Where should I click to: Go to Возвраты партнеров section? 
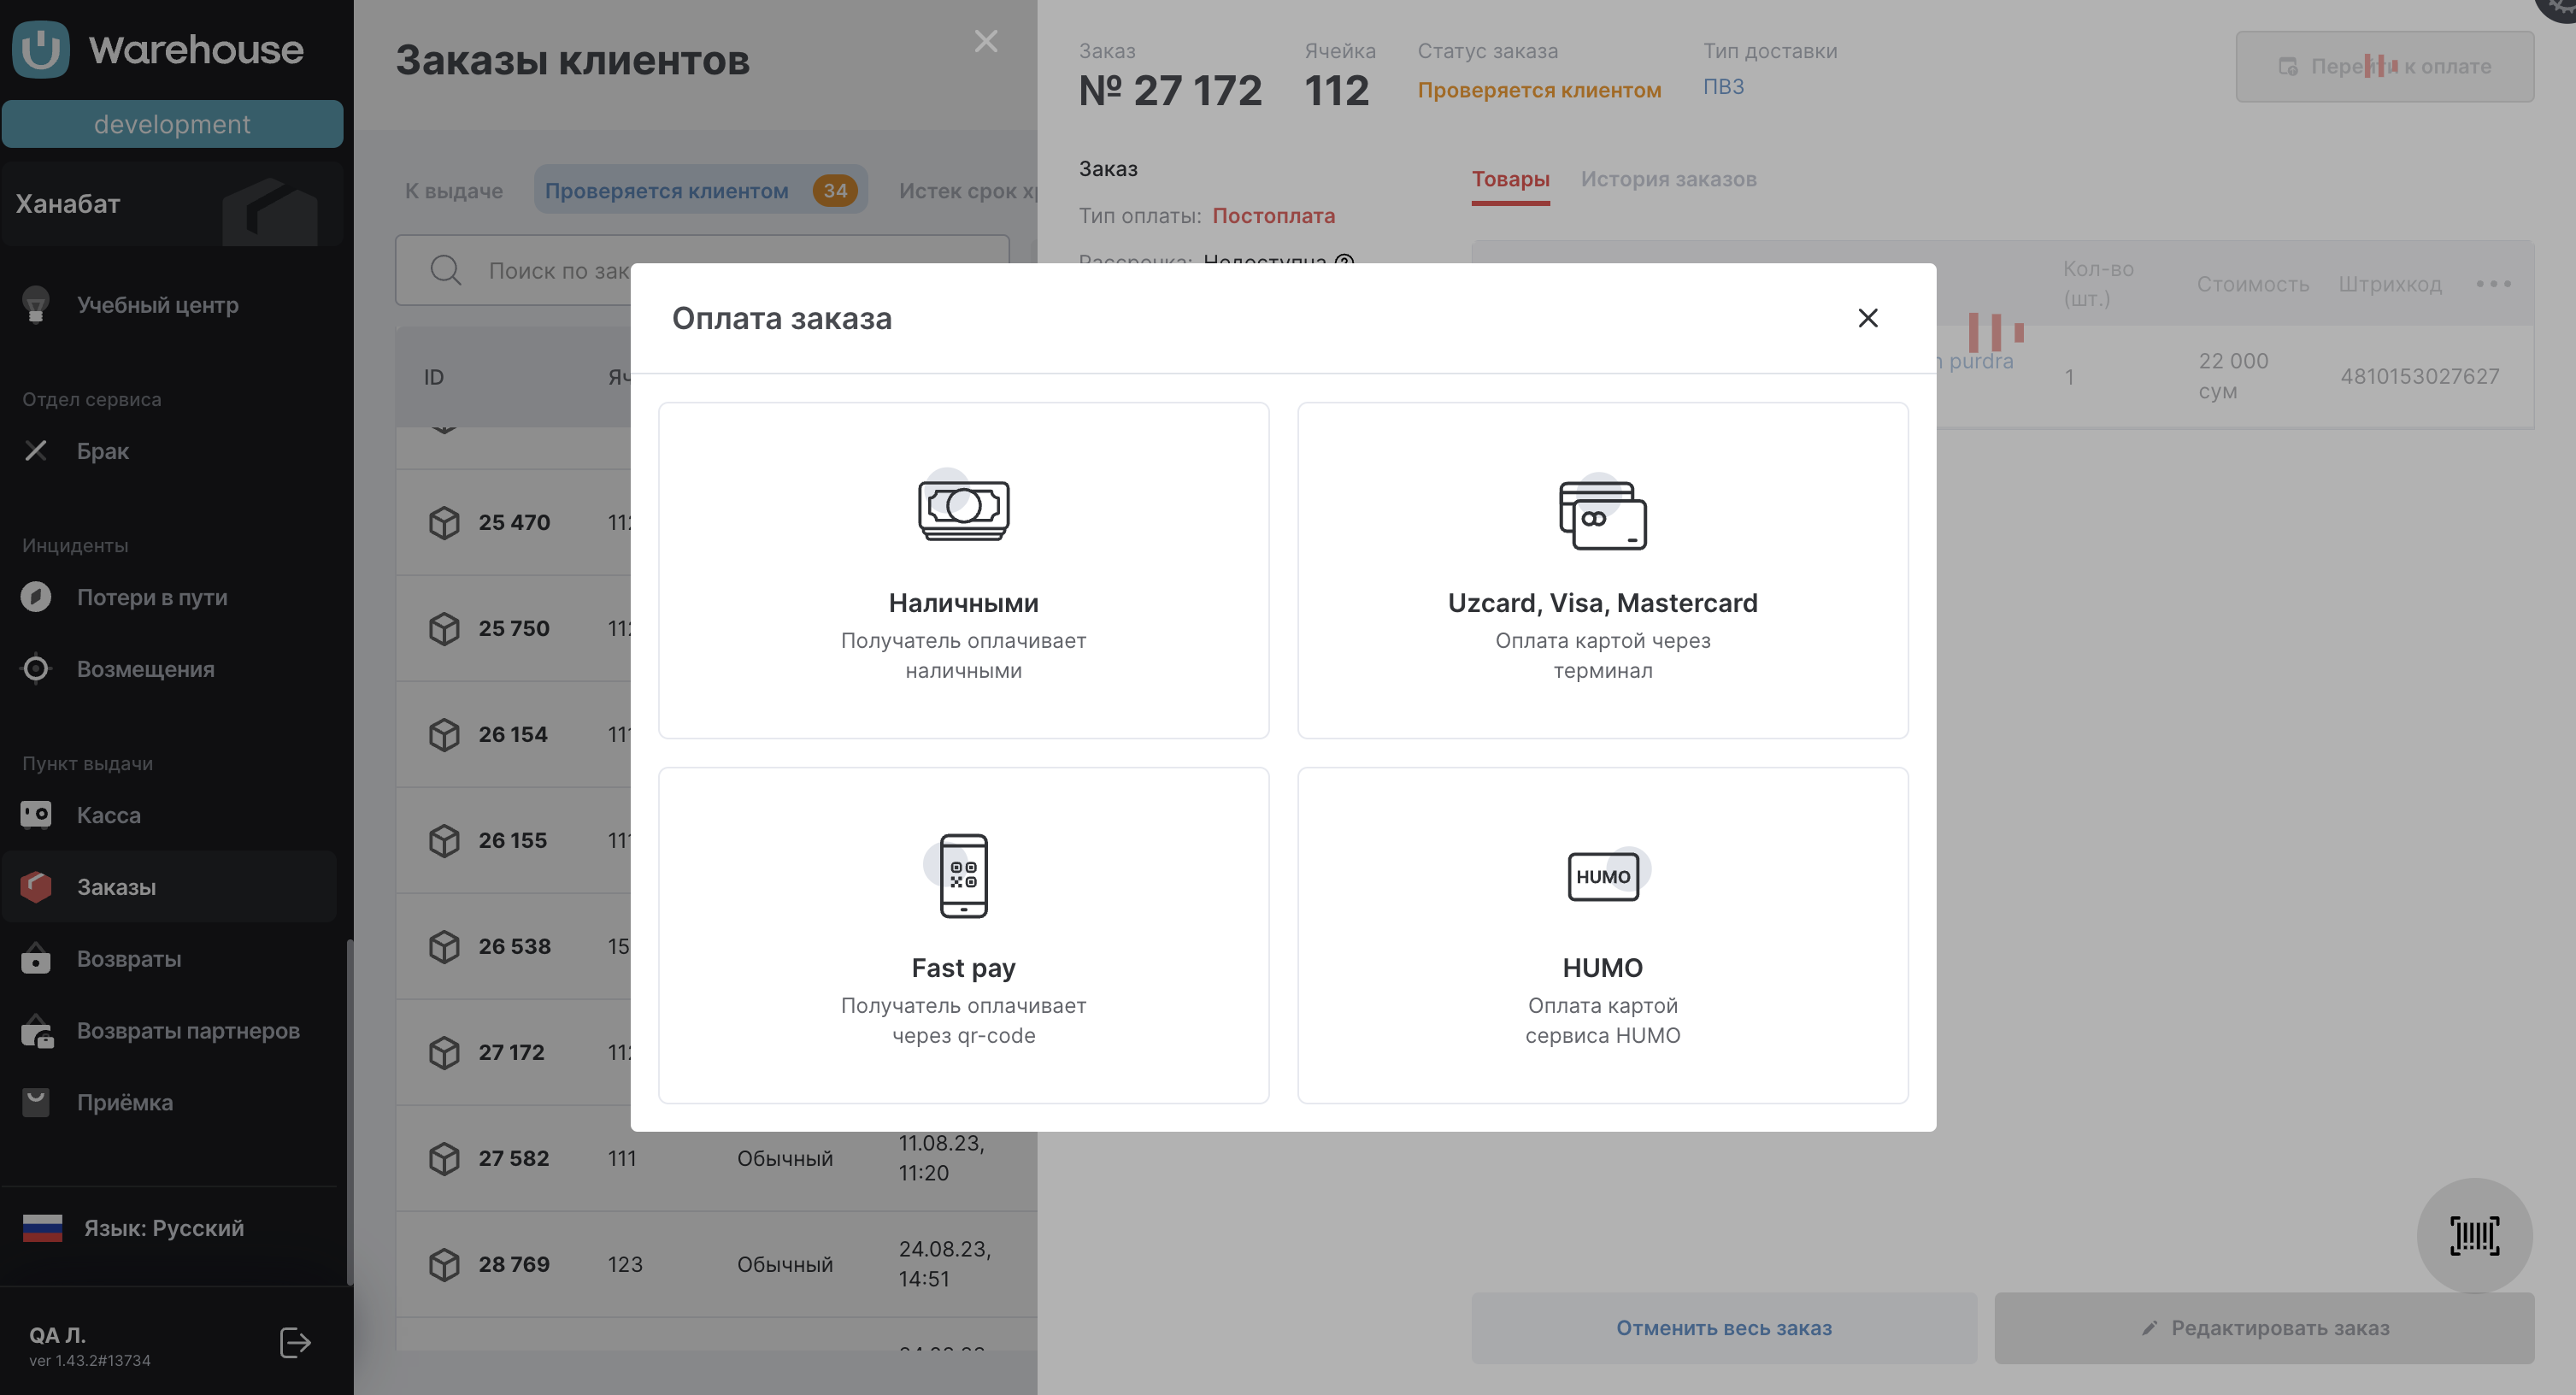188,1031
